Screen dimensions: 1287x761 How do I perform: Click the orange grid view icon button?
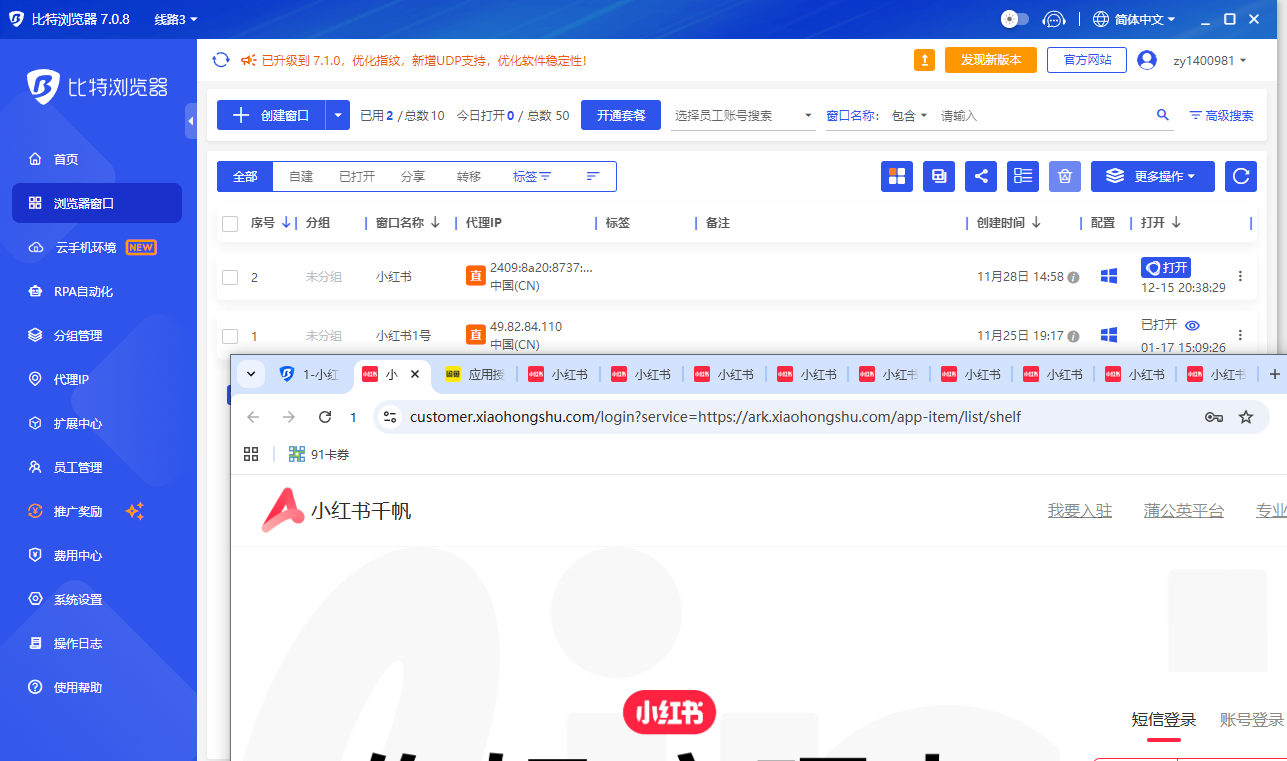tap(897, 176)
